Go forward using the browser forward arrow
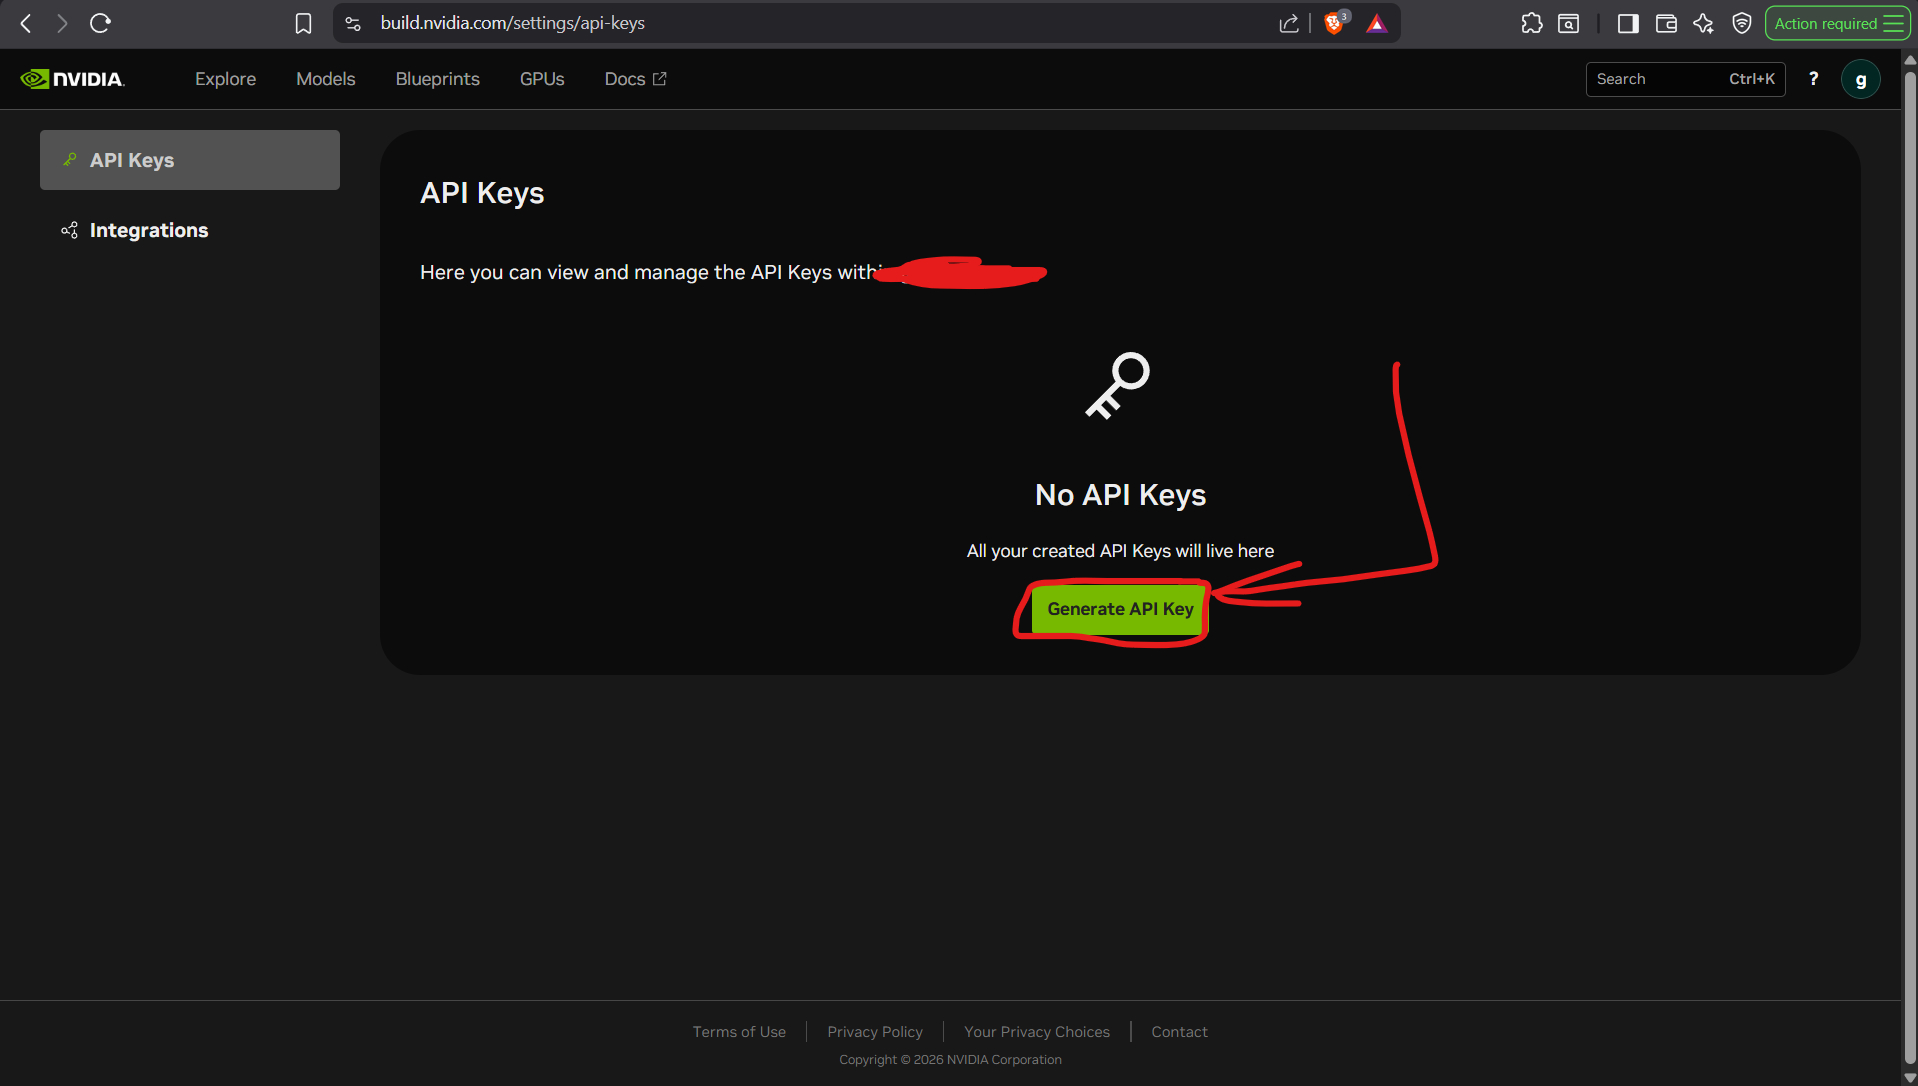This screenshot has height=1086, width=1918. tap(62, 23)
